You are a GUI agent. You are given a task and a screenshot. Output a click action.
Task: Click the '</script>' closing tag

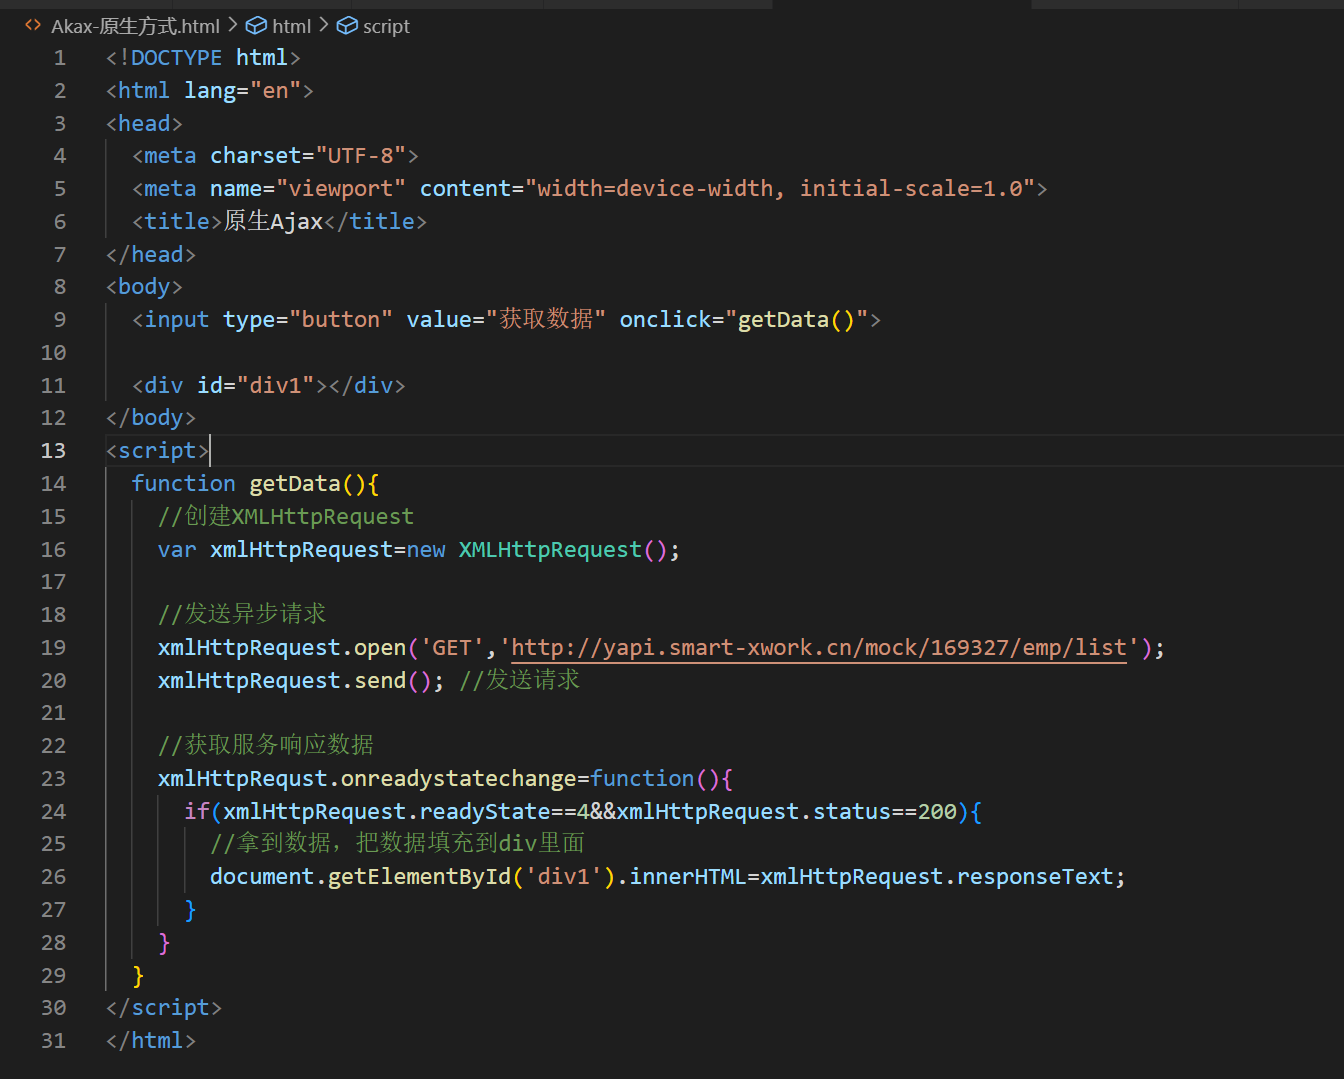[164, 1008]
